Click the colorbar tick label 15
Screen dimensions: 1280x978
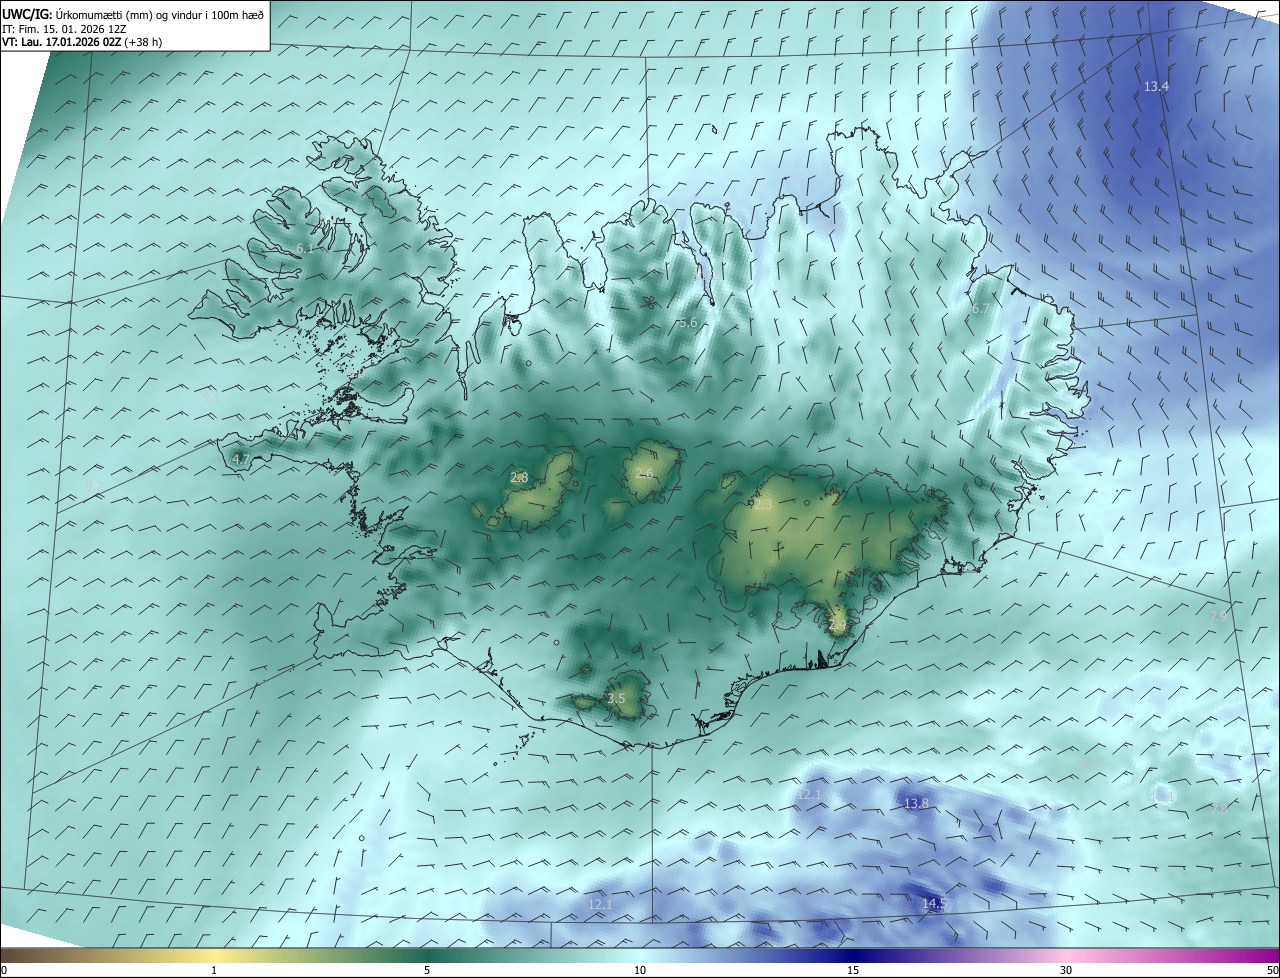(x=853, y=970)
